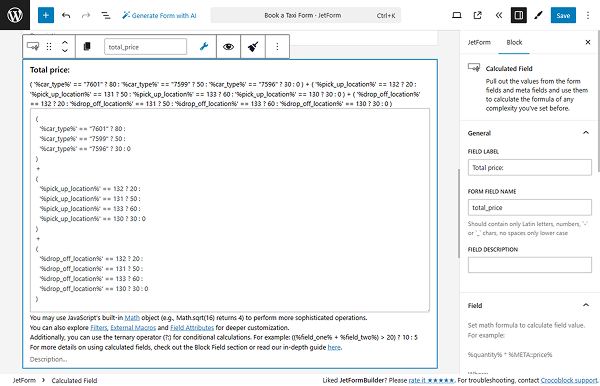Open the Book a Taxi Form command bar
600x386 pixels.
[x=305, y=15]
